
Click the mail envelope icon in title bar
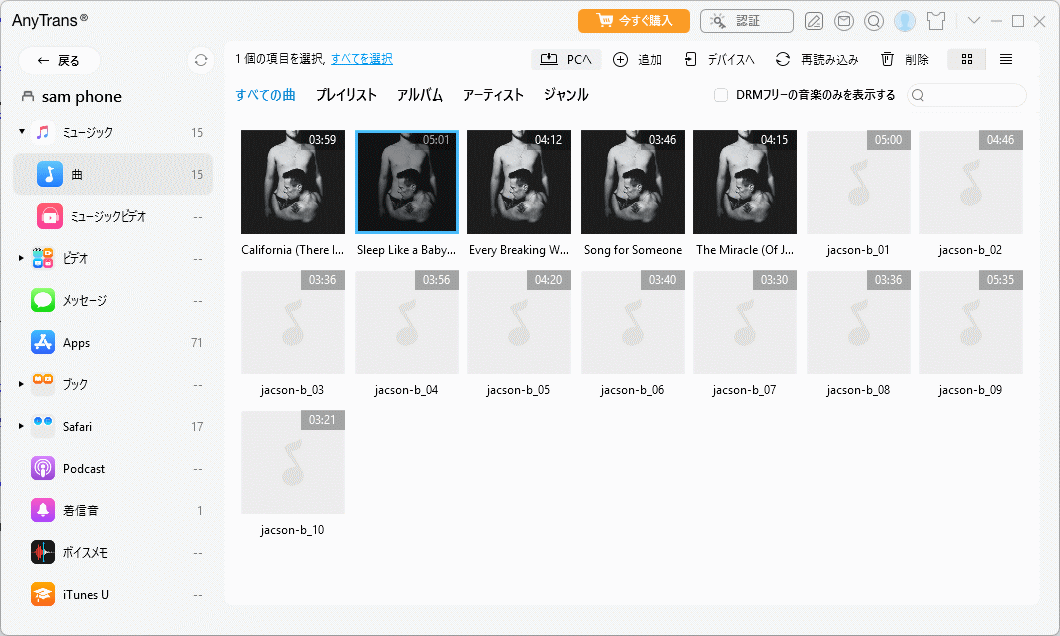coord(844,22)
